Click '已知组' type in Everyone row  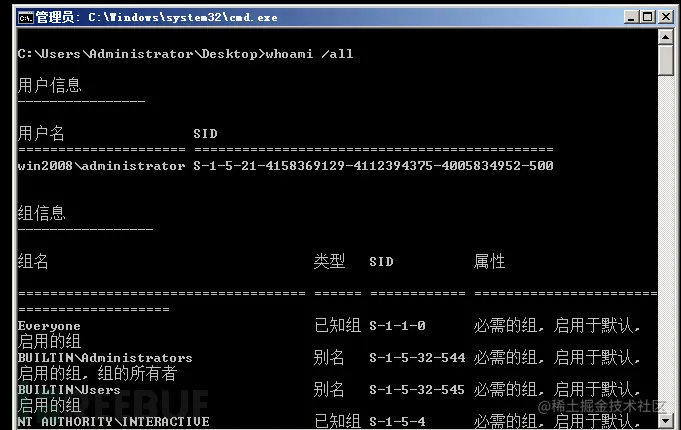tap(337, 325)
